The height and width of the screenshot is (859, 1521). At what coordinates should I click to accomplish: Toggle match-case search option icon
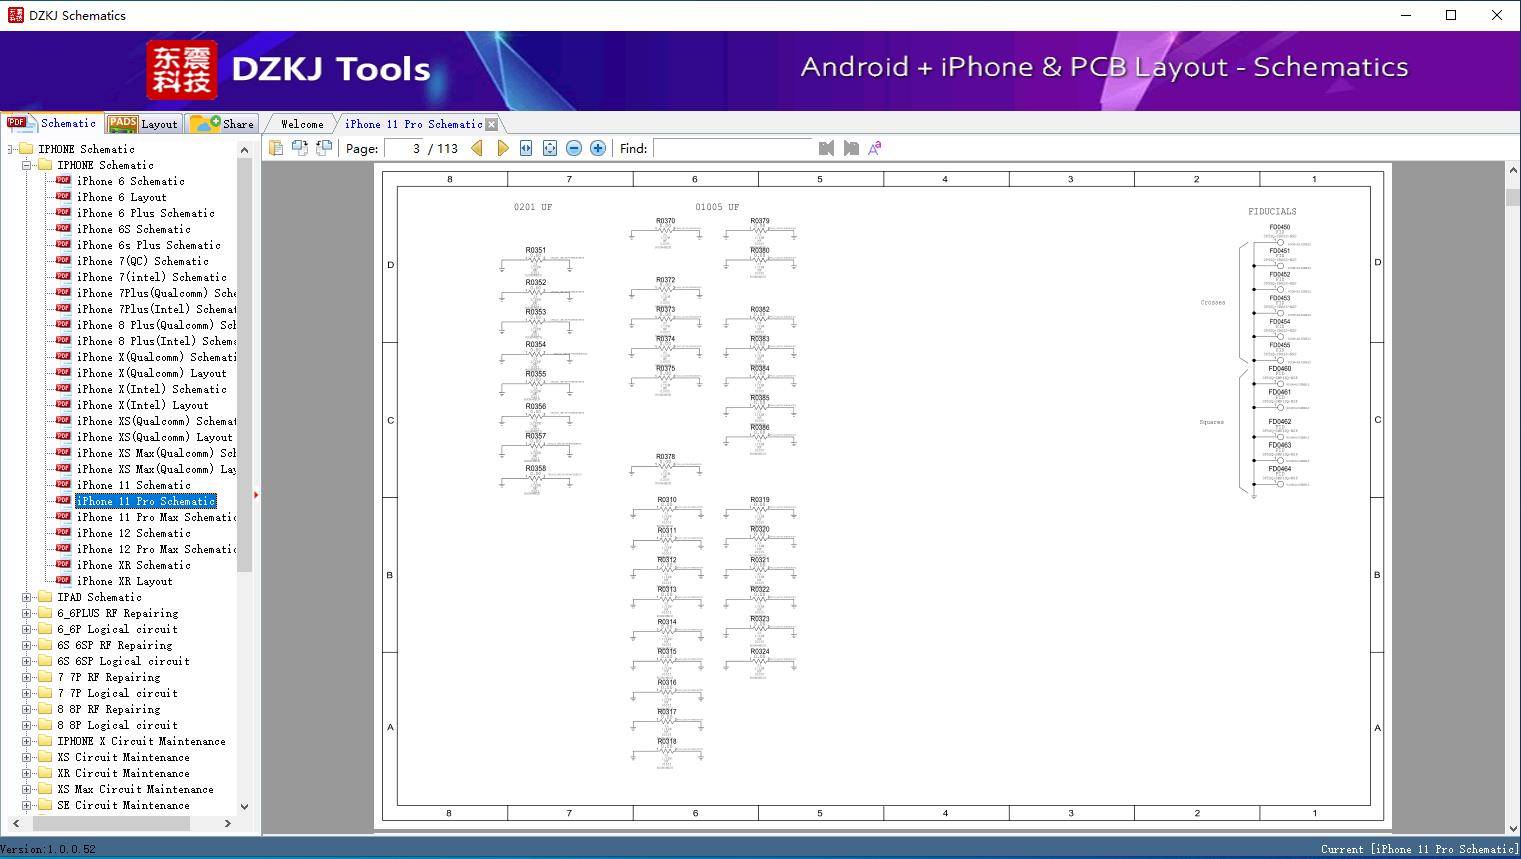[875, 148]
